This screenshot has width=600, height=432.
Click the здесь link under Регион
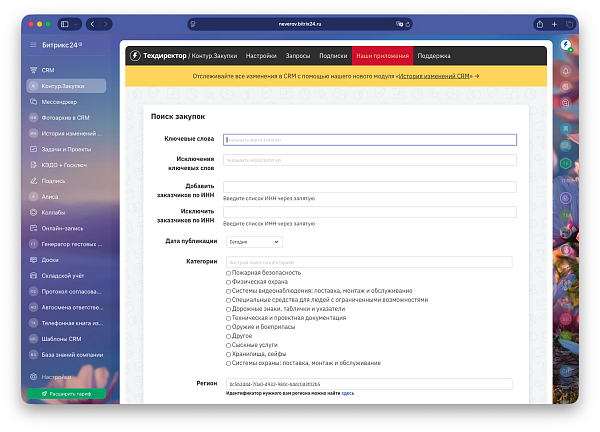[347, 393]
